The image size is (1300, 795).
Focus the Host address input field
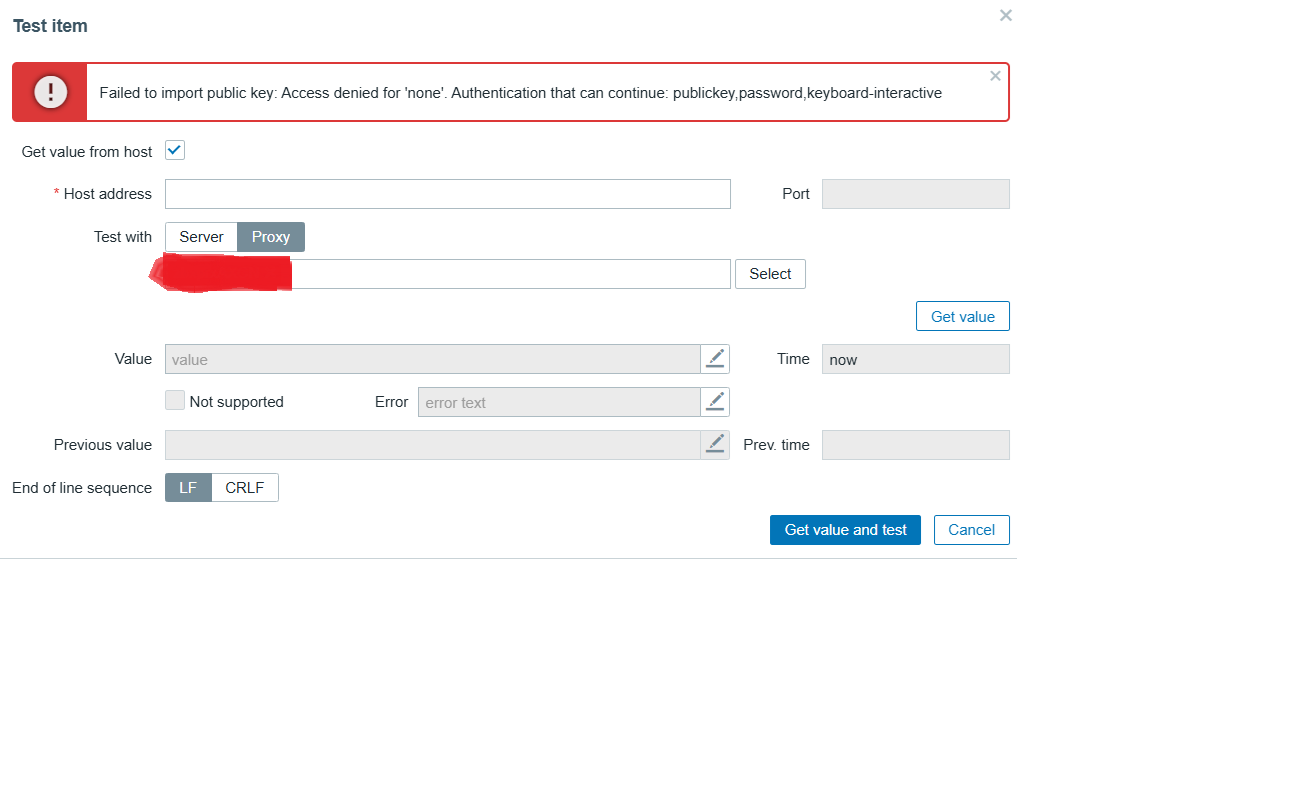click(447, 194)
